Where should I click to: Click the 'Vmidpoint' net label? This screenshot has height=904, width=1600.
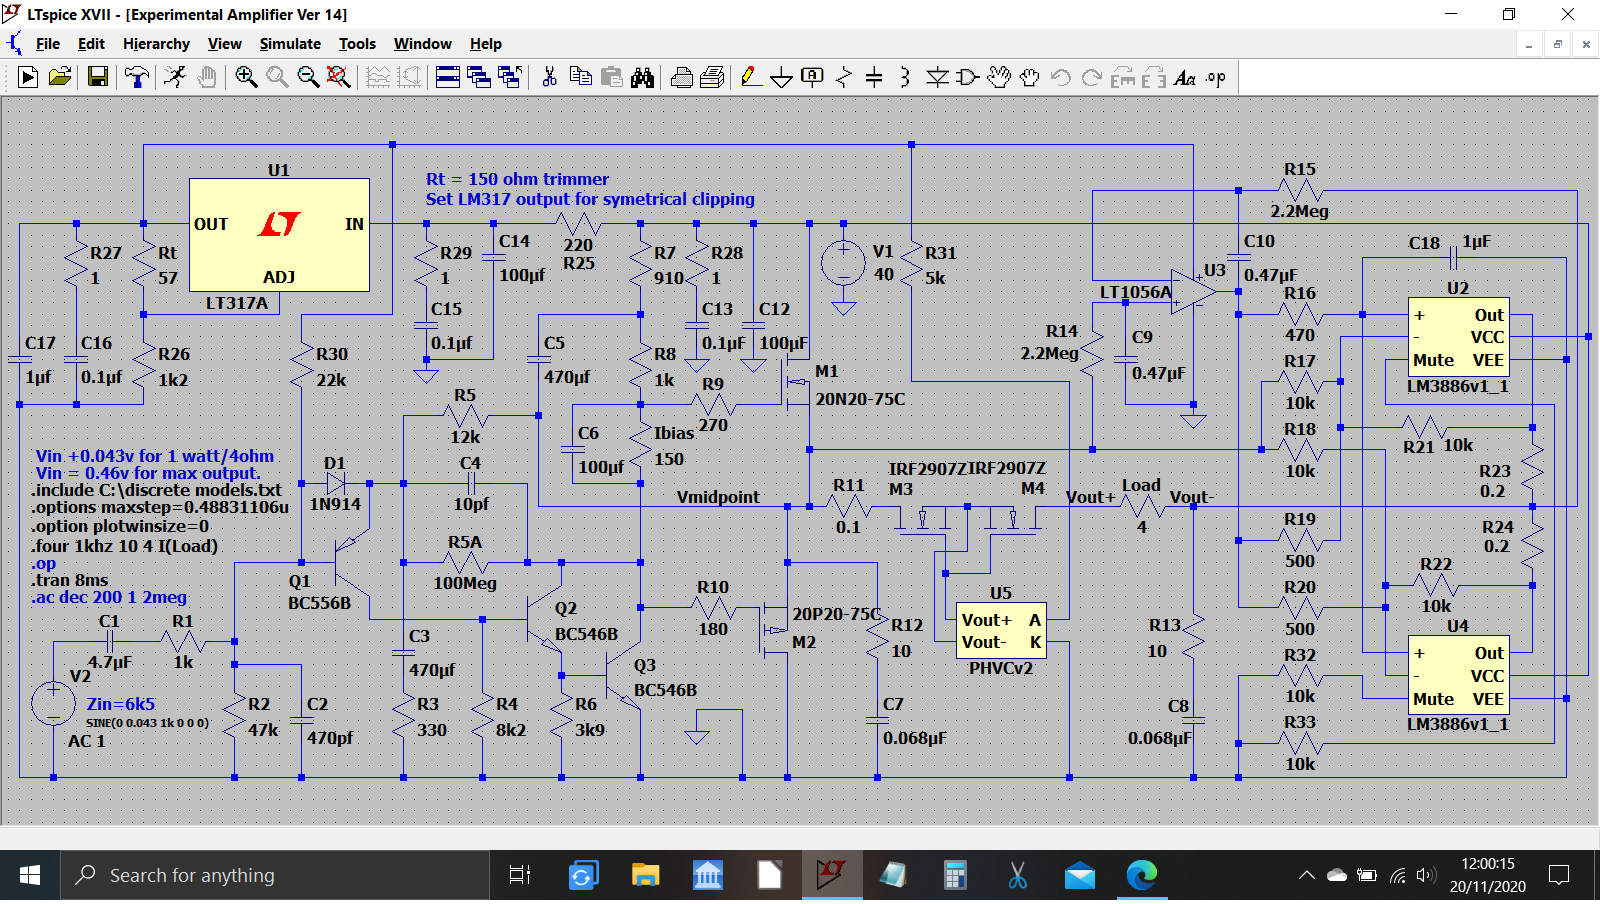(718, 497)
